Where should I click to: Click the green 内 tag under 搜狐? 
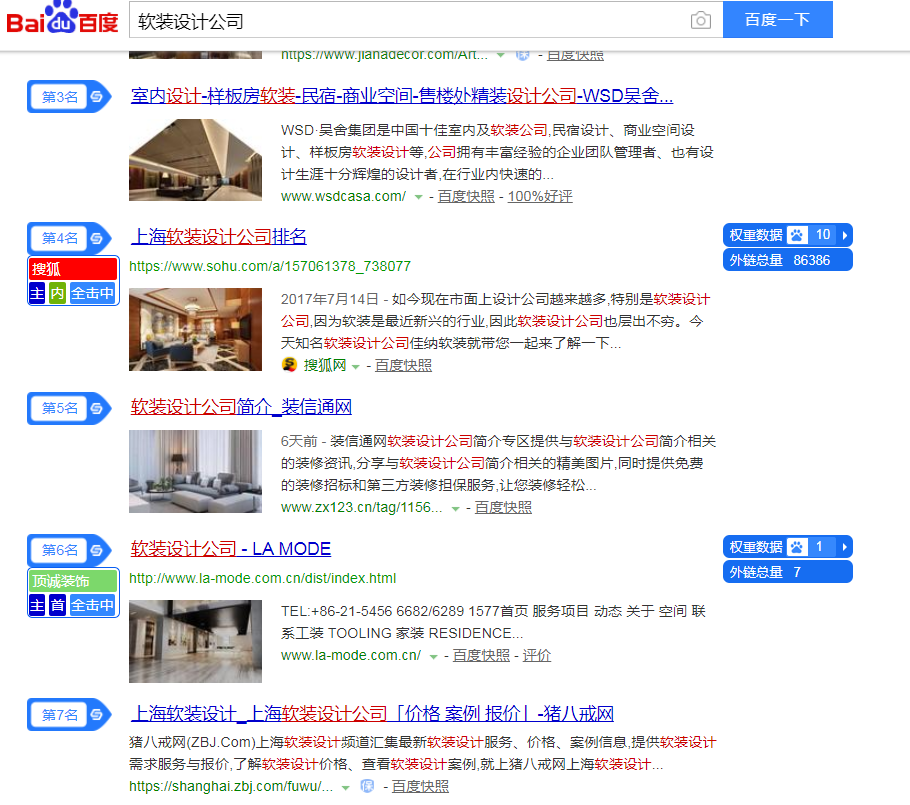tap(57, 294)
